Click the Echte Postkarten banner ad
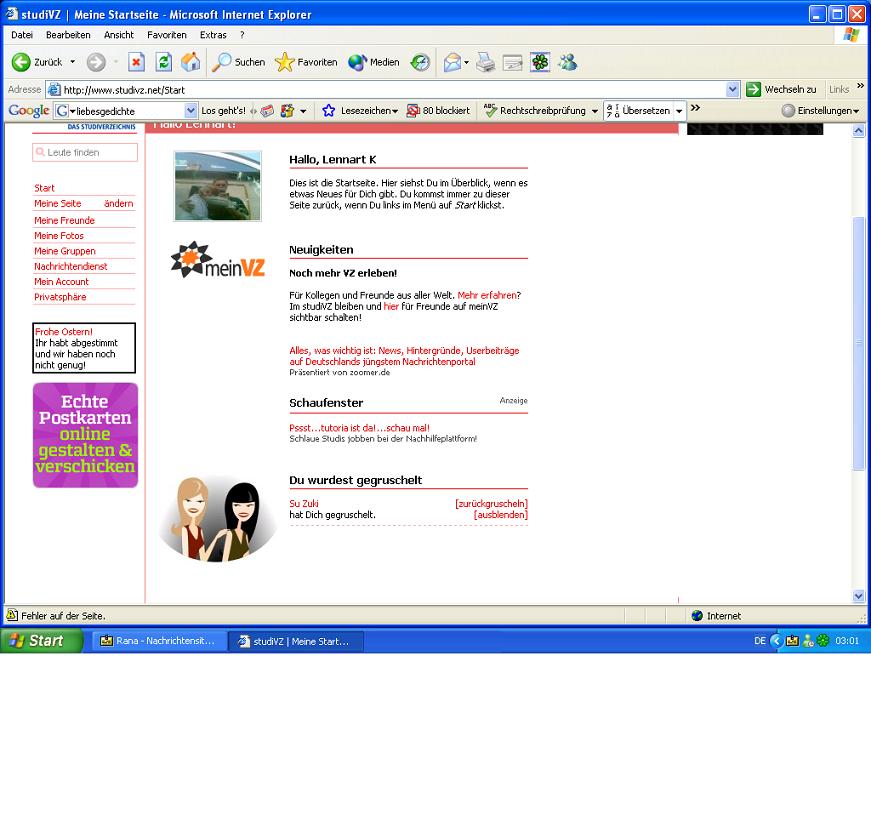 coord(86,435)
